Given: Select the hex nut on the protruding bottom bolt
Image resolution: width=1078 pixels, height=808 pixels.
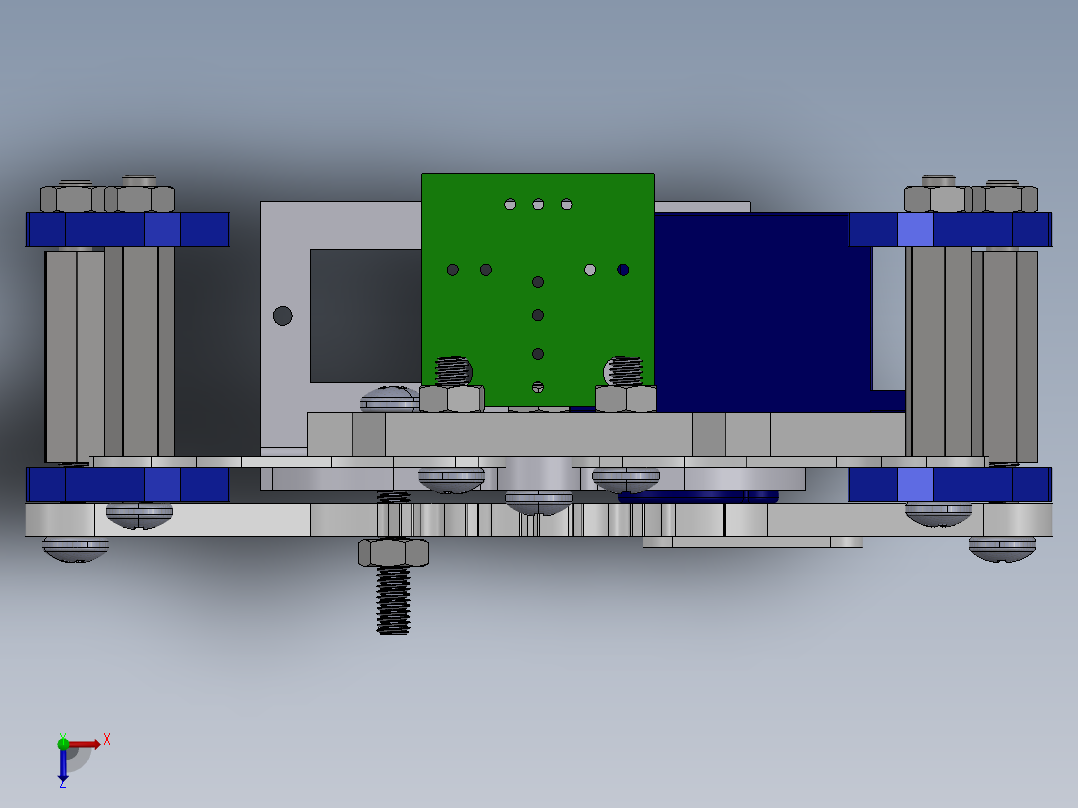Looking at the screenshot, I should 393,552.
